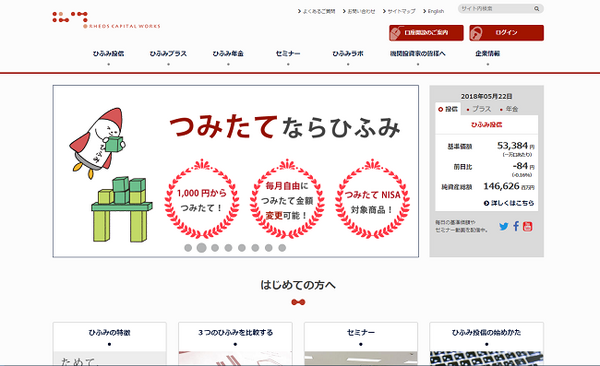
Task: Select the first carousel dot
Action: (188, 248)
